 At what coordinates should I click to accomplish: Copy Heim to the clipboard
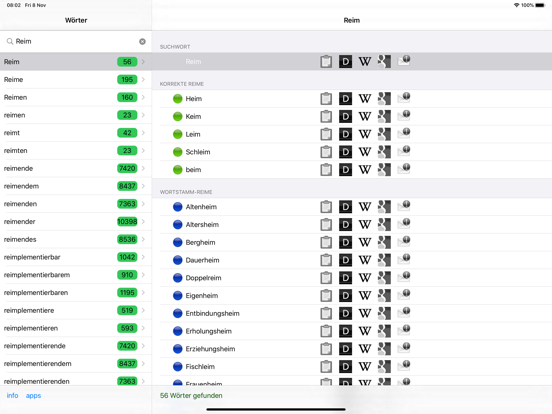(326, 99)
